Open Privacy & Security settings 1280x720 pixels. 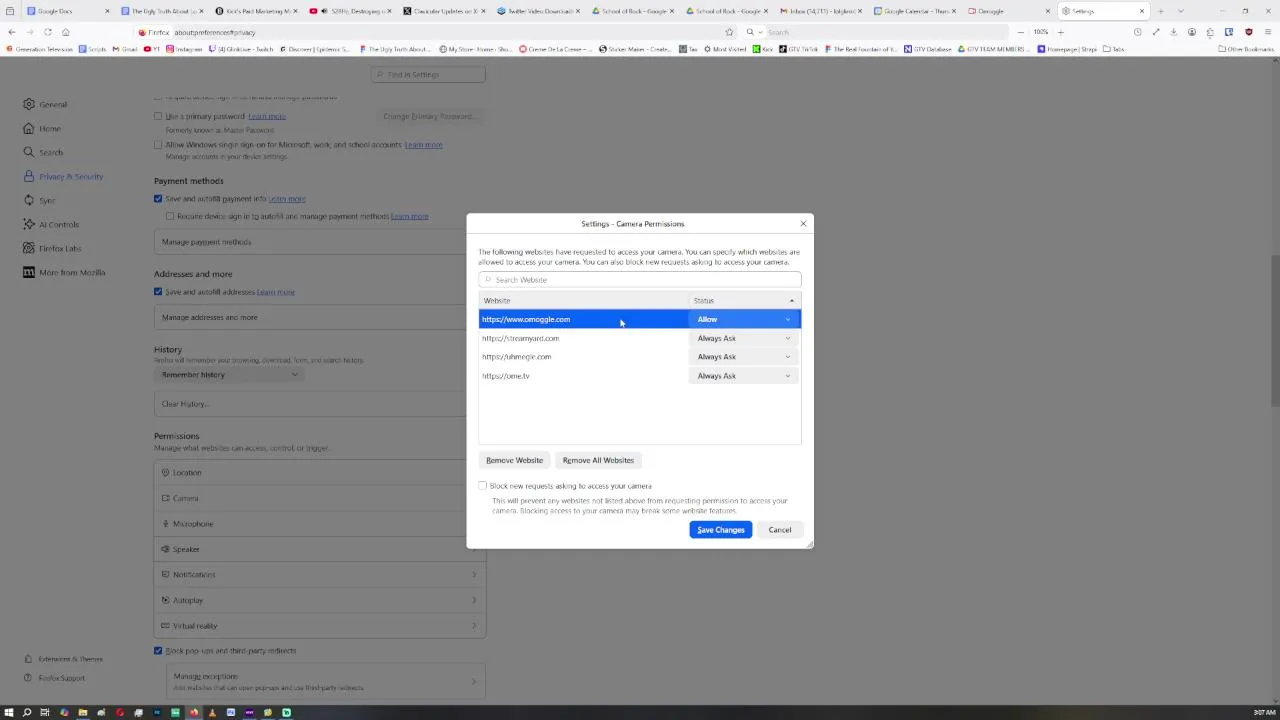(x=63, y=176)
